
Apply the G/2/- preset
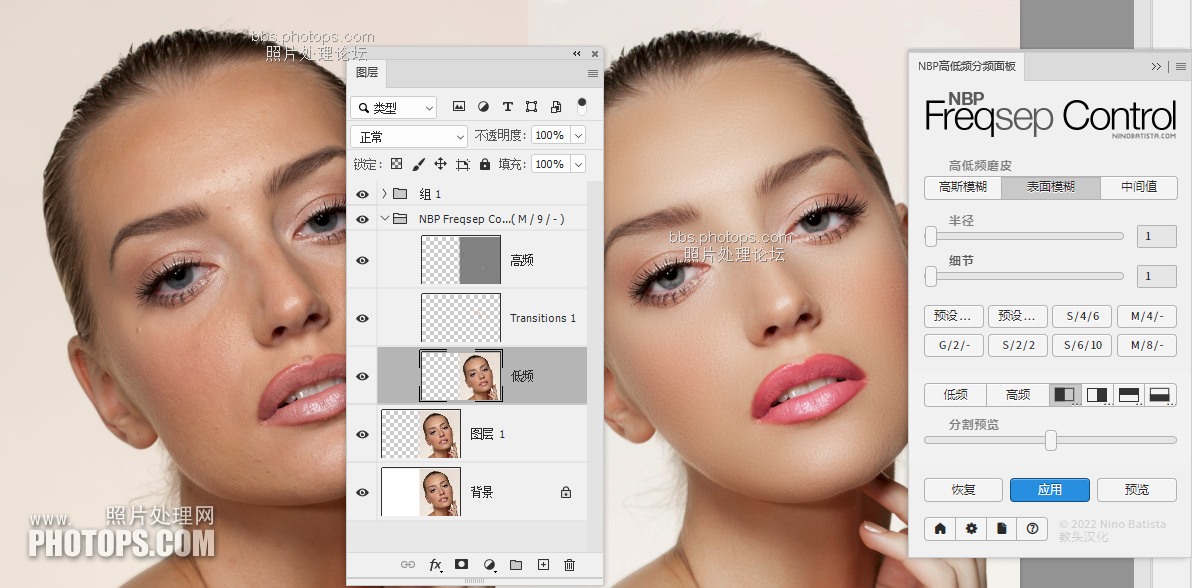click(x=954, y=345)
